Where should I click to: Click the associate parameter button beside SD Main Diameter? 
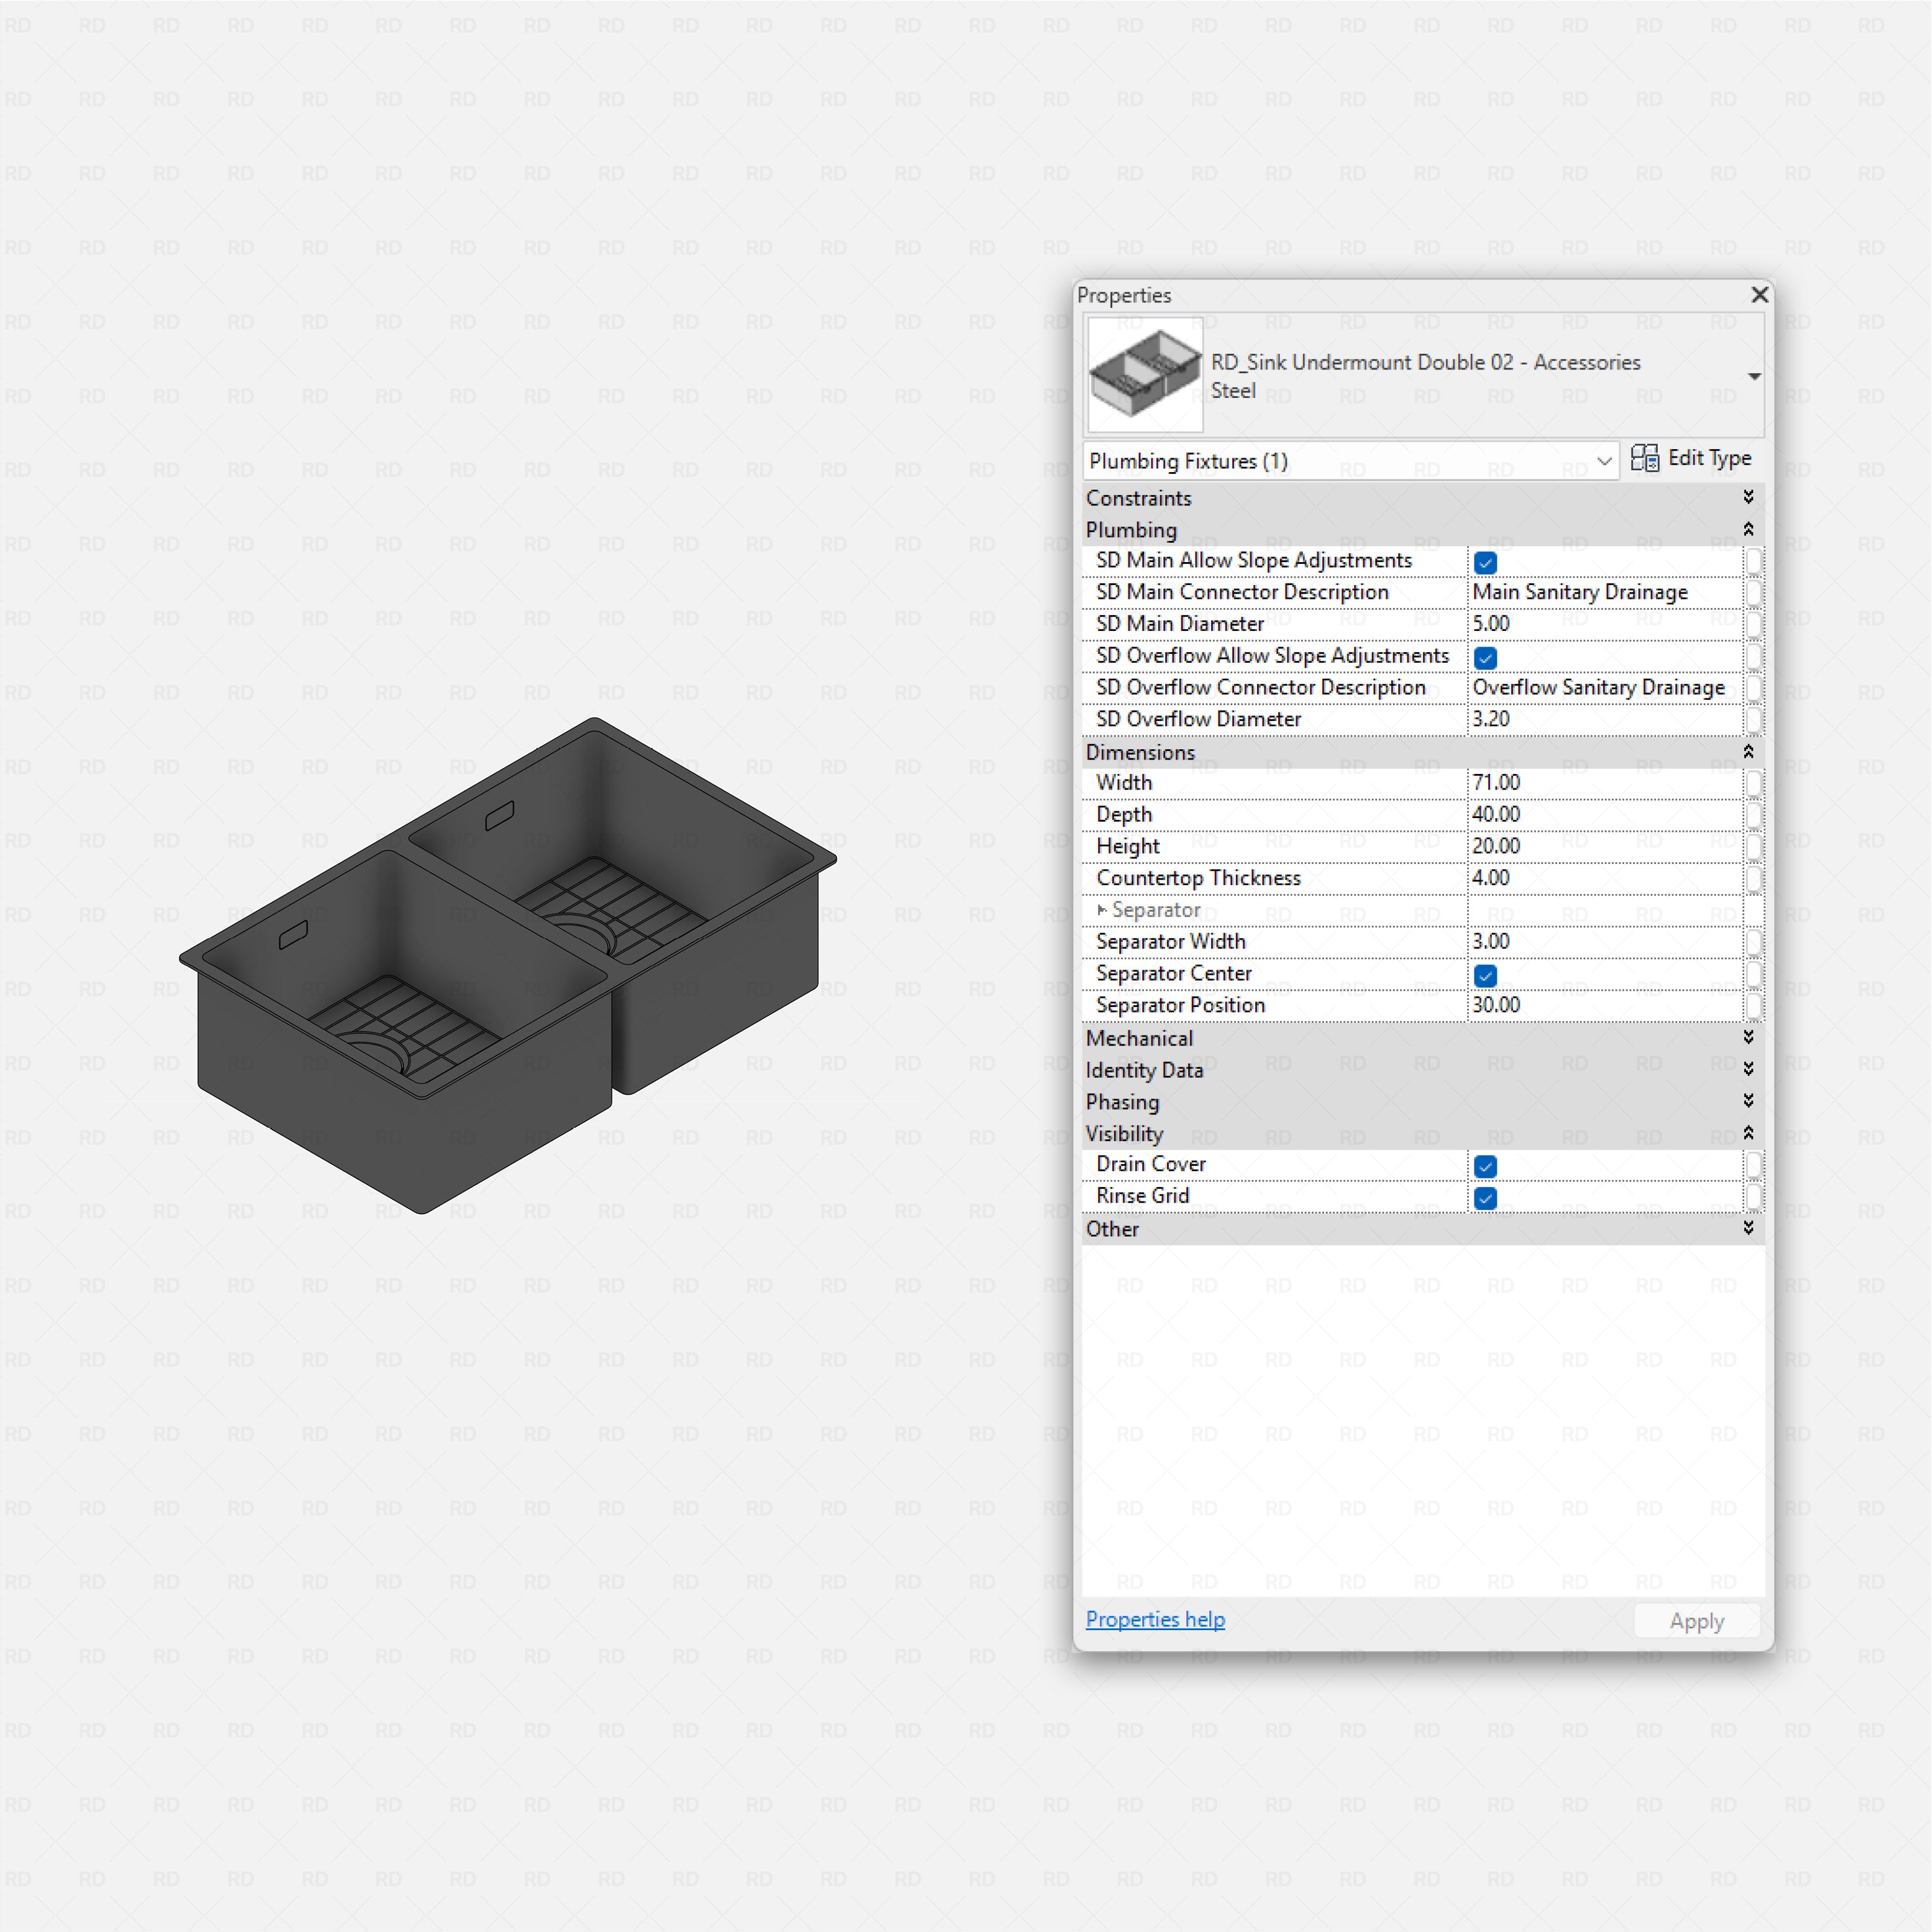coord(1756,624)
